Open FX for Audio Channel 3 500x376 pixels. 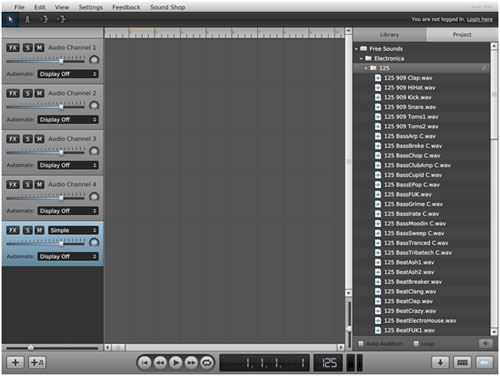13,139
